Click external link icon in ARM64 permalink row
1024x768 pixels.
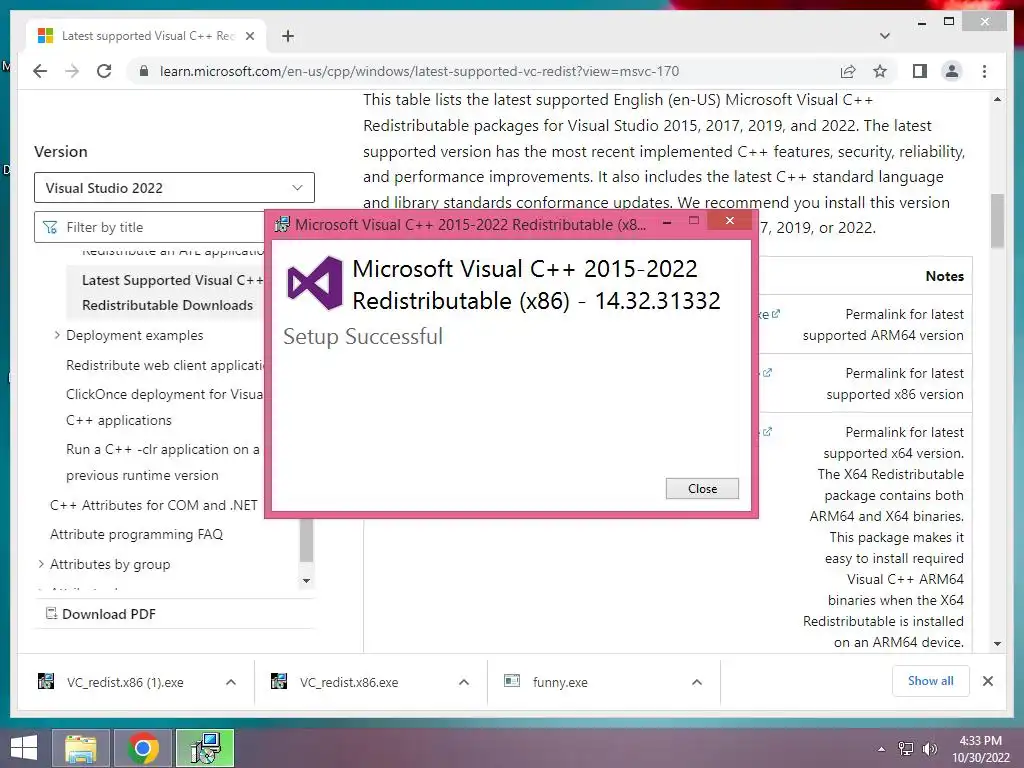click(x=776, y=314)
